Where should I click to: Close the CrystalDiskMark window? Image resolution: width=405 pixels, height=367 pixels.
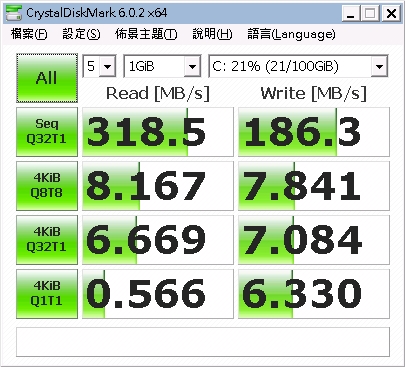click(391, 14)
